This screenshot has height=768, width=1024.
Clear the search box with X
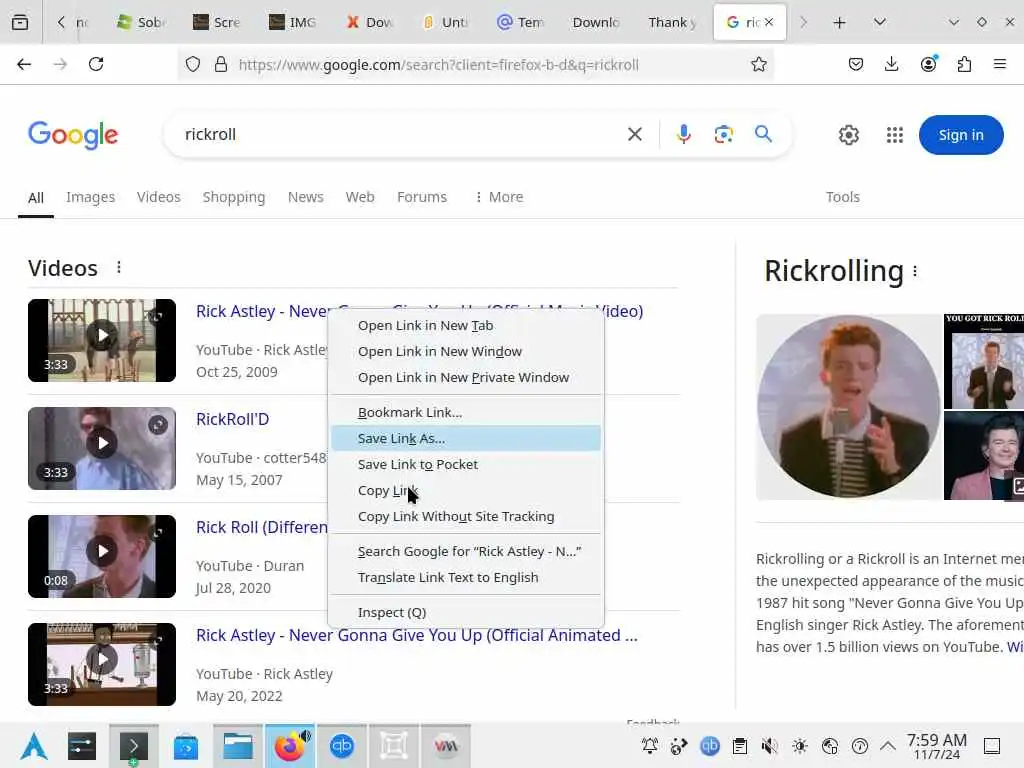[x=635, y=135]
